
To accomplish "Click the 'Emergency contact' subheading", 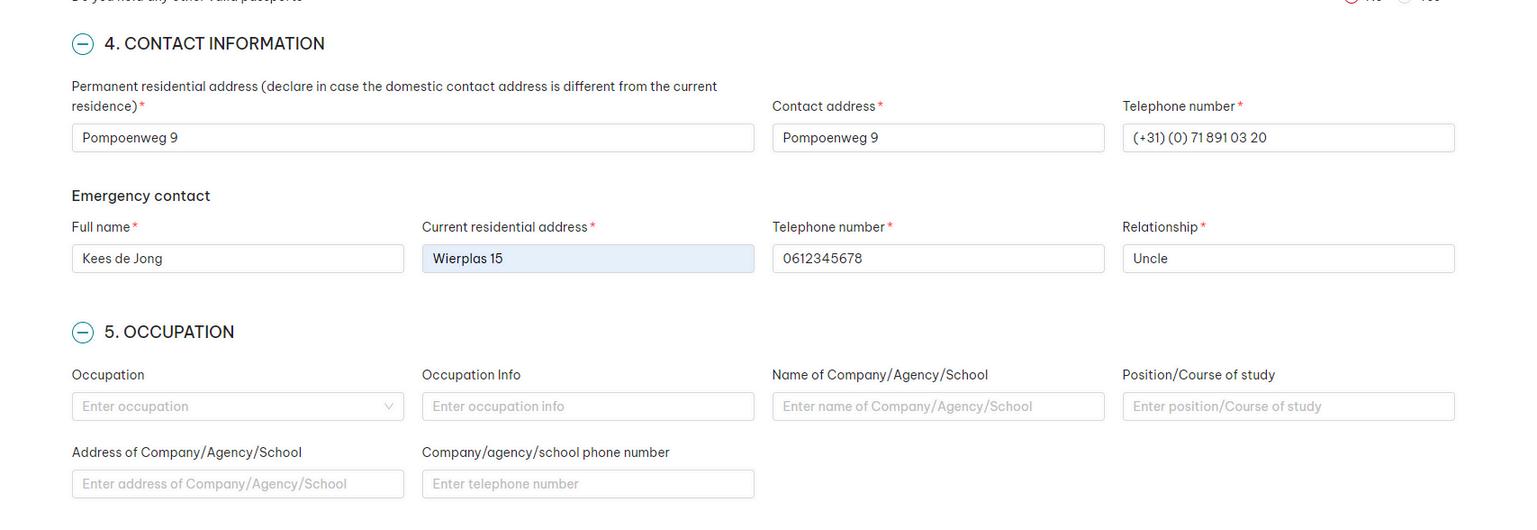I will coord(140,196).
